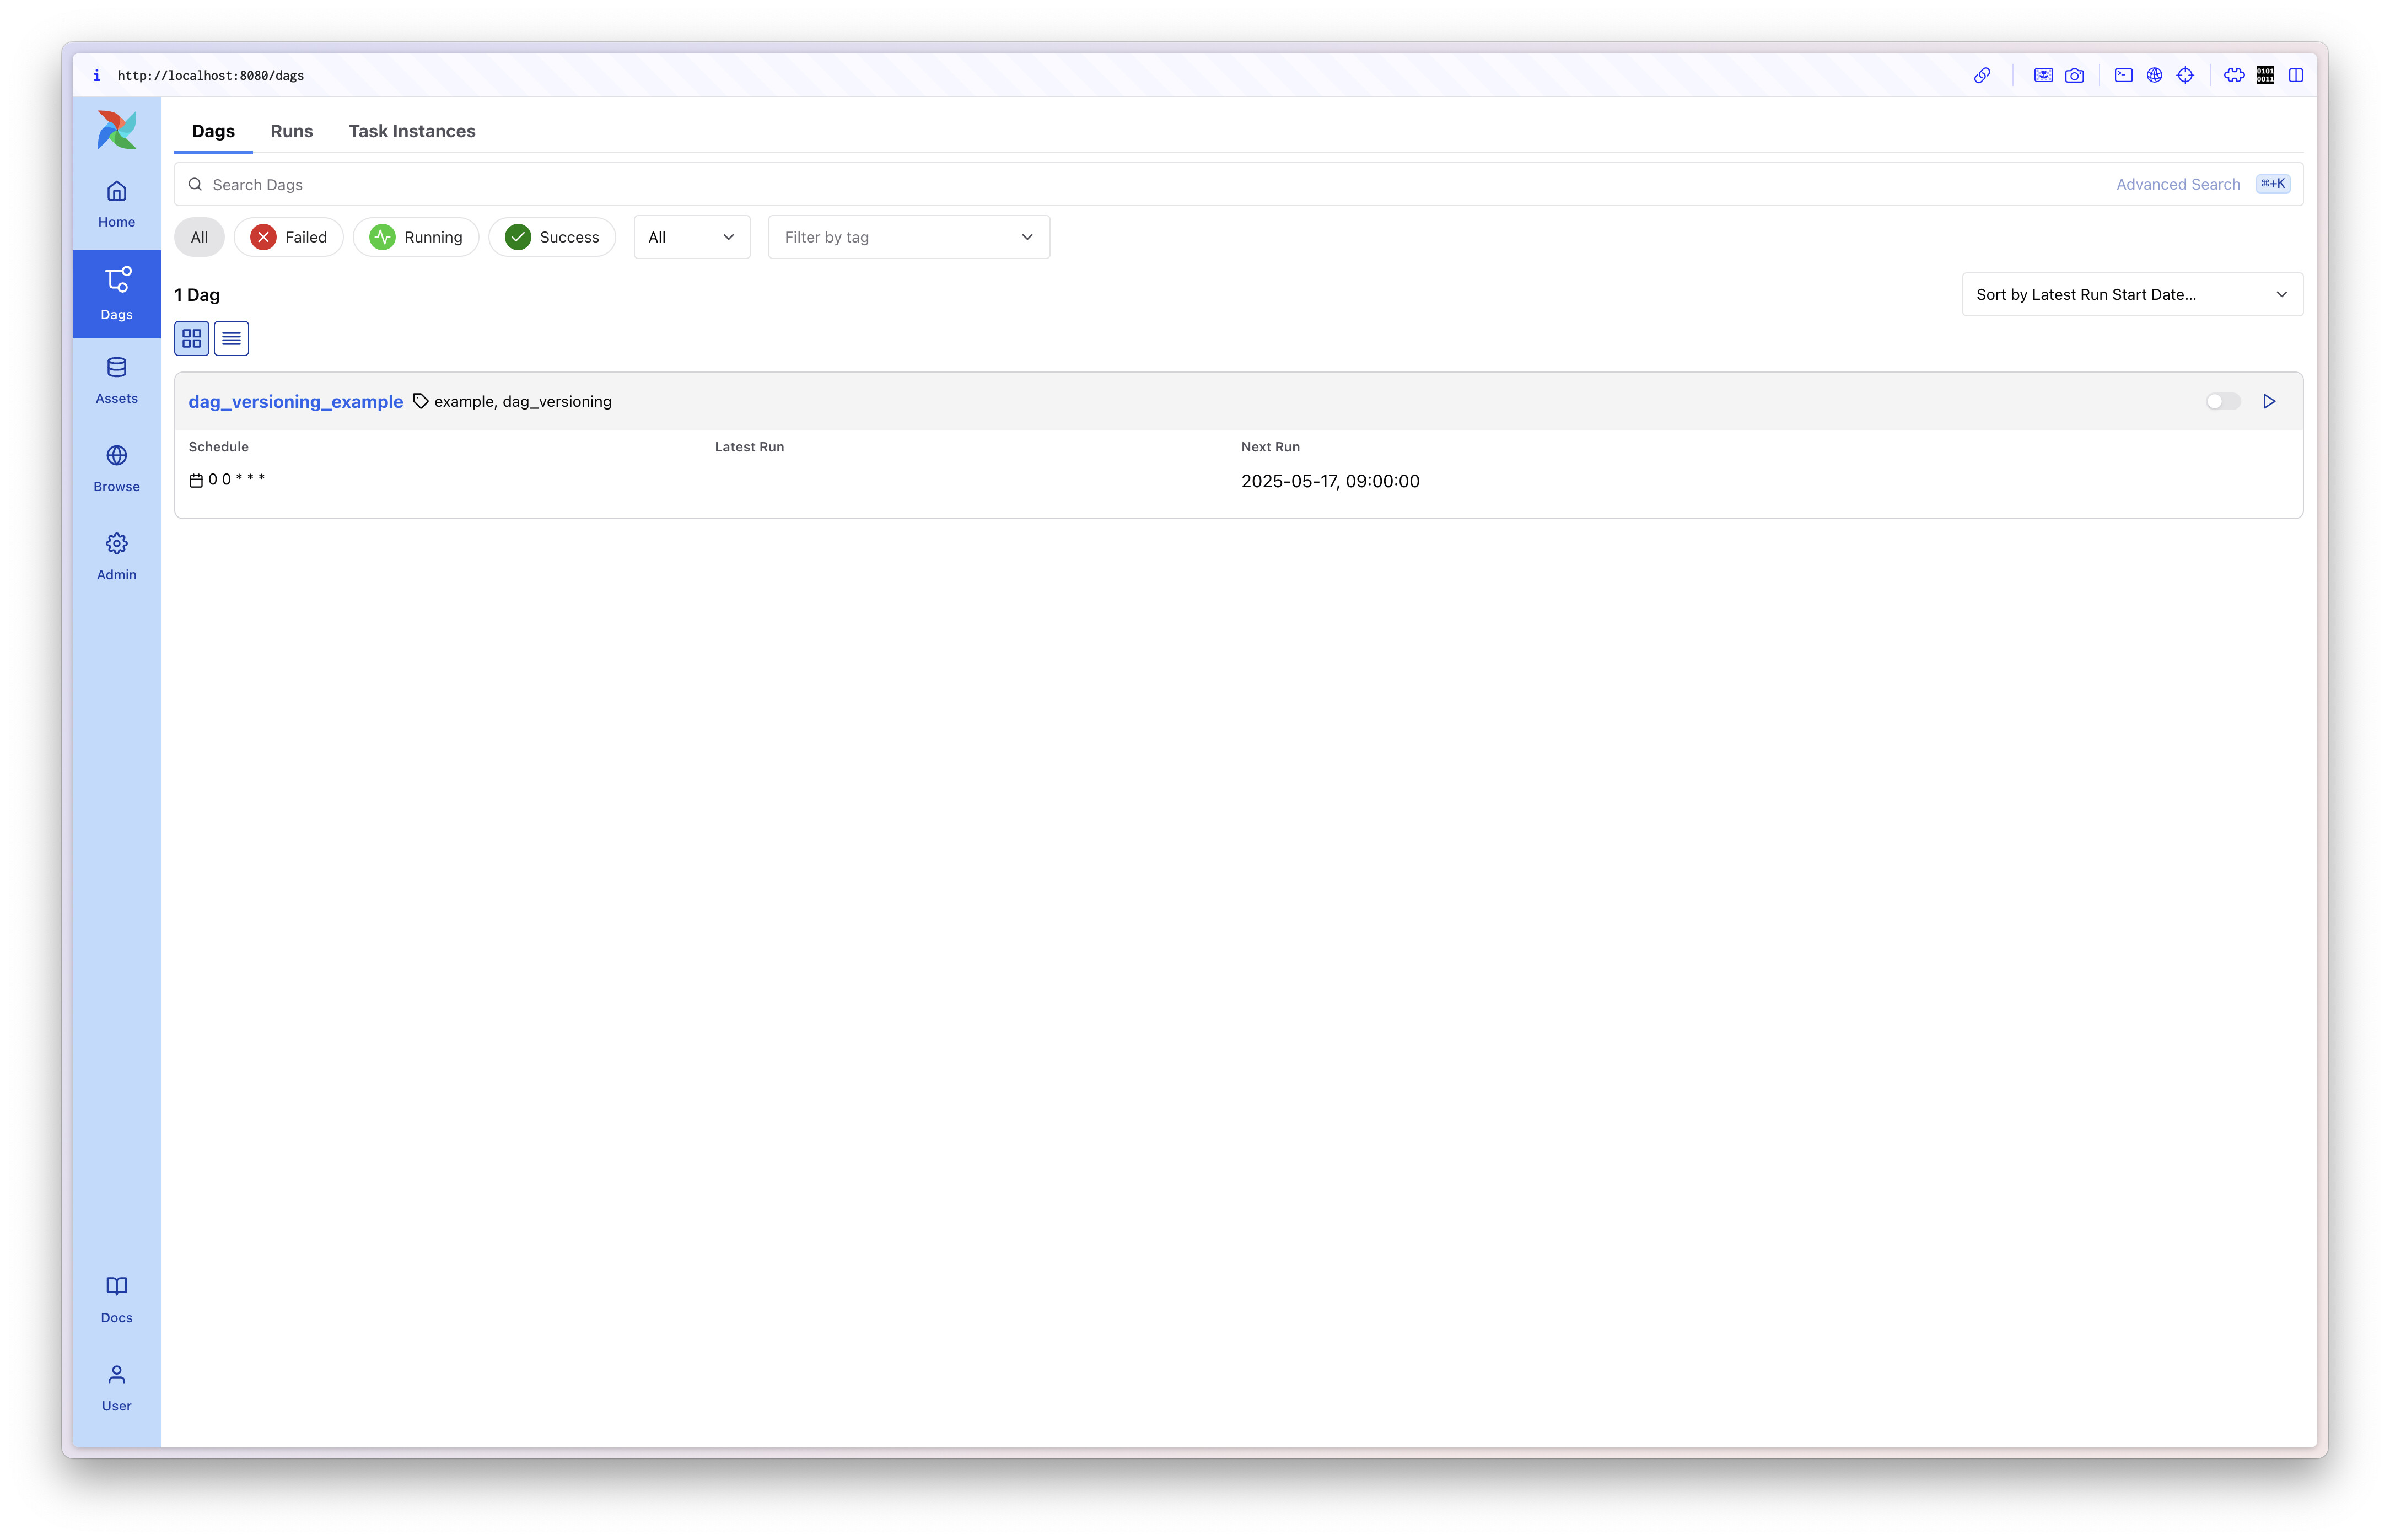
Task: Open the Home sidebar icon
Action: coord(116,203)
